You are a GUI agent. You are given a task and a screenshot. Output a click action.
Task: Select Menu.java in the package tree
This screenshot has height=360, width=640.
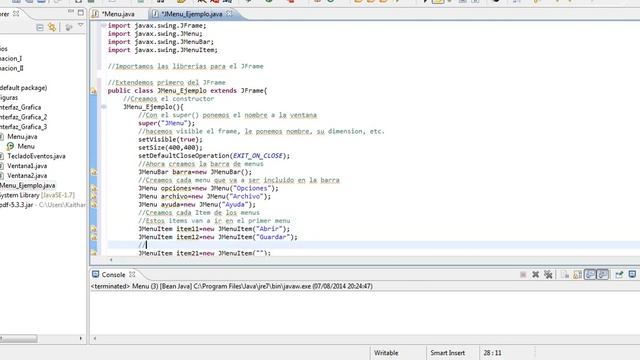[22, 137]
